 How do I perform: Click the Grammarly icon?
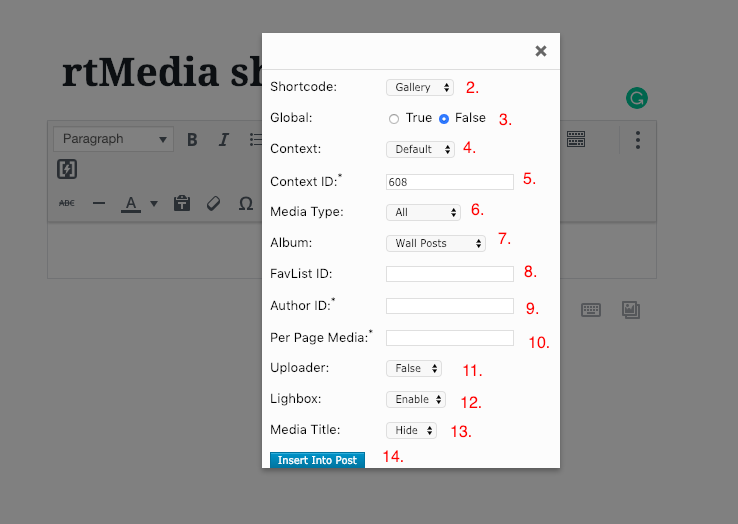[636, 98]
